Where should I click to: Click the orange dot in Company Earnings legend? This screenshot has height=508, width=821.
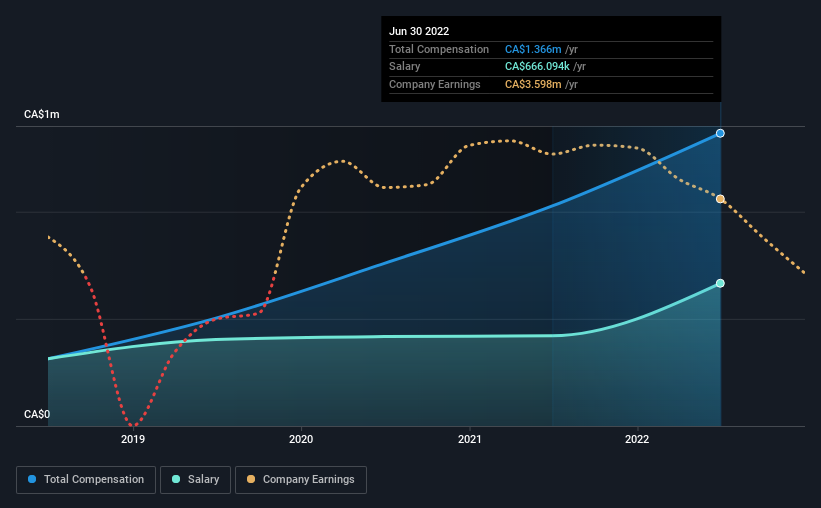[x=251, y=479]
